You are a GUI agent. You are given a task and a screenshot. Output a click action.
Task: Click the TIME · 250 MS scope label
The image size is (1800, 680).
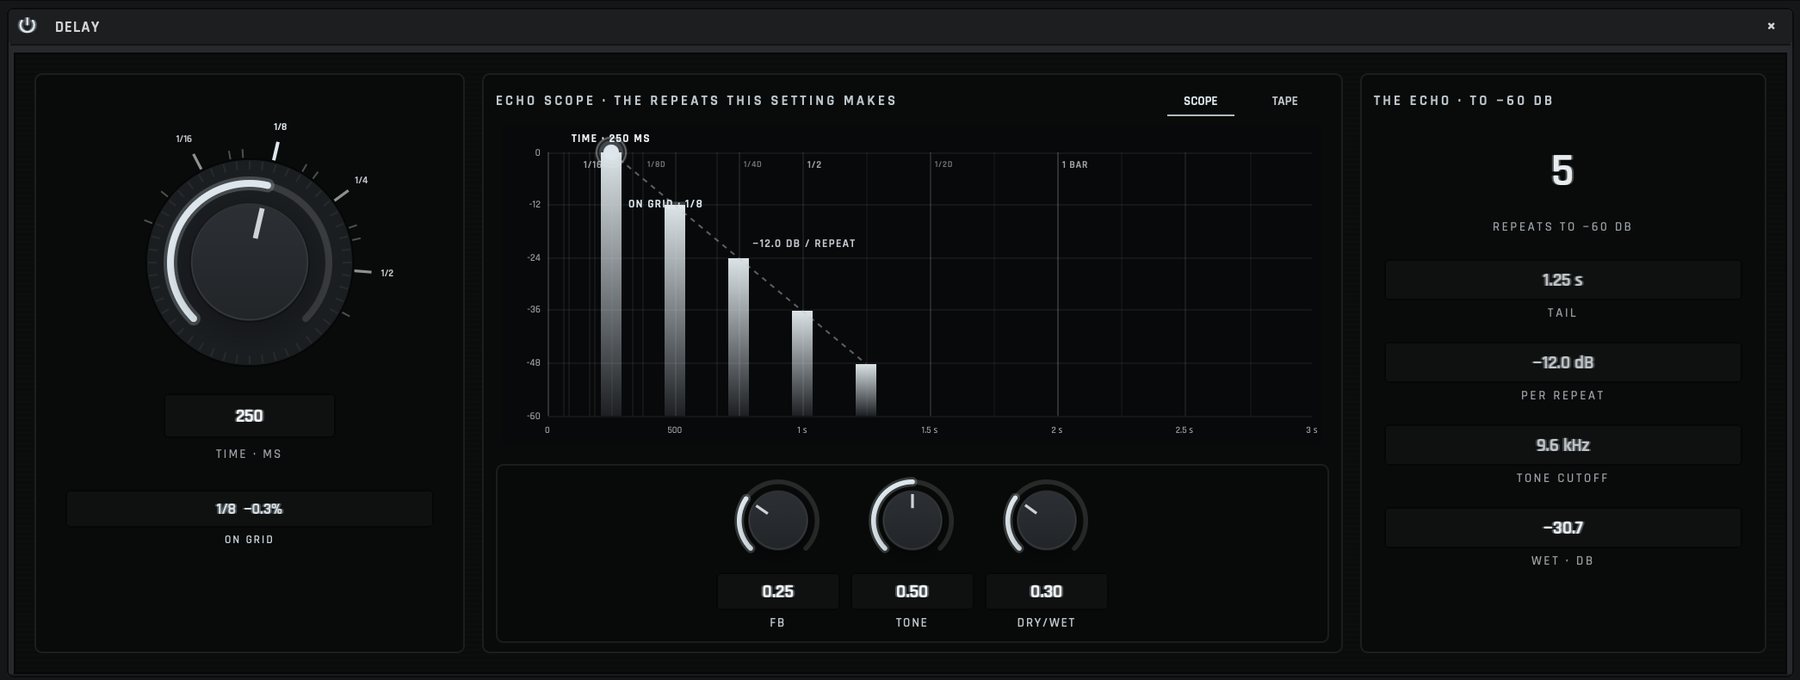click(610, 138)
